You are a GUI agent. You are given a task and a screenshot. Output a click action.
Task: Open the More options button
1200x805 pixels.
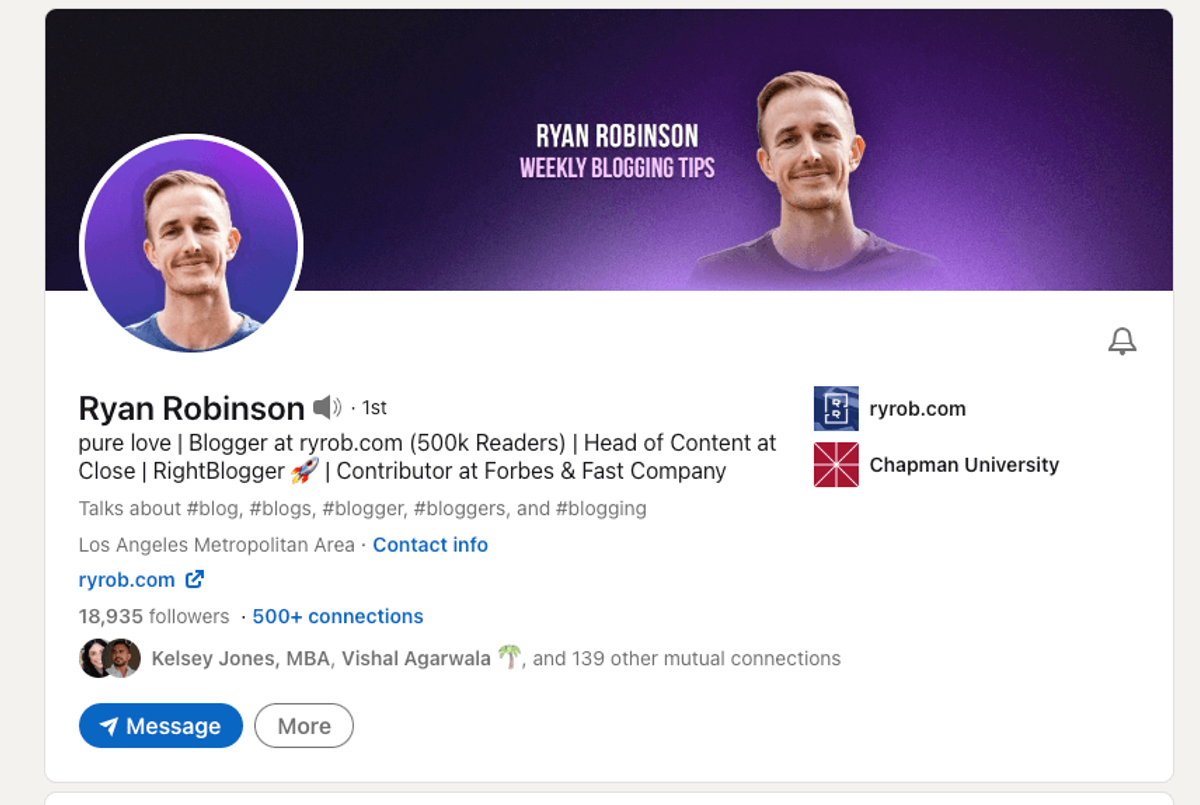(x=304, y=726)
